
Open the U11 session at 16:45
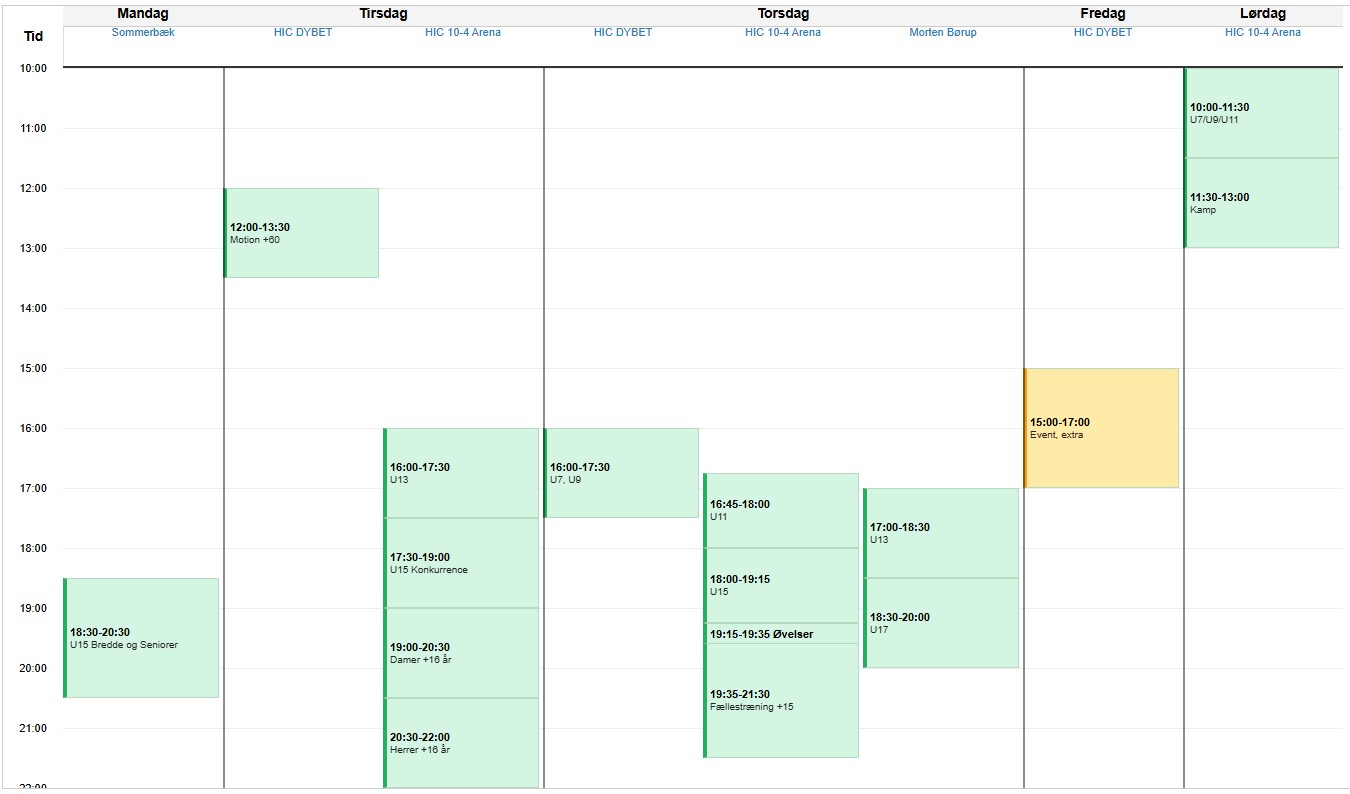pyautogui.click(x=781, y=510)
